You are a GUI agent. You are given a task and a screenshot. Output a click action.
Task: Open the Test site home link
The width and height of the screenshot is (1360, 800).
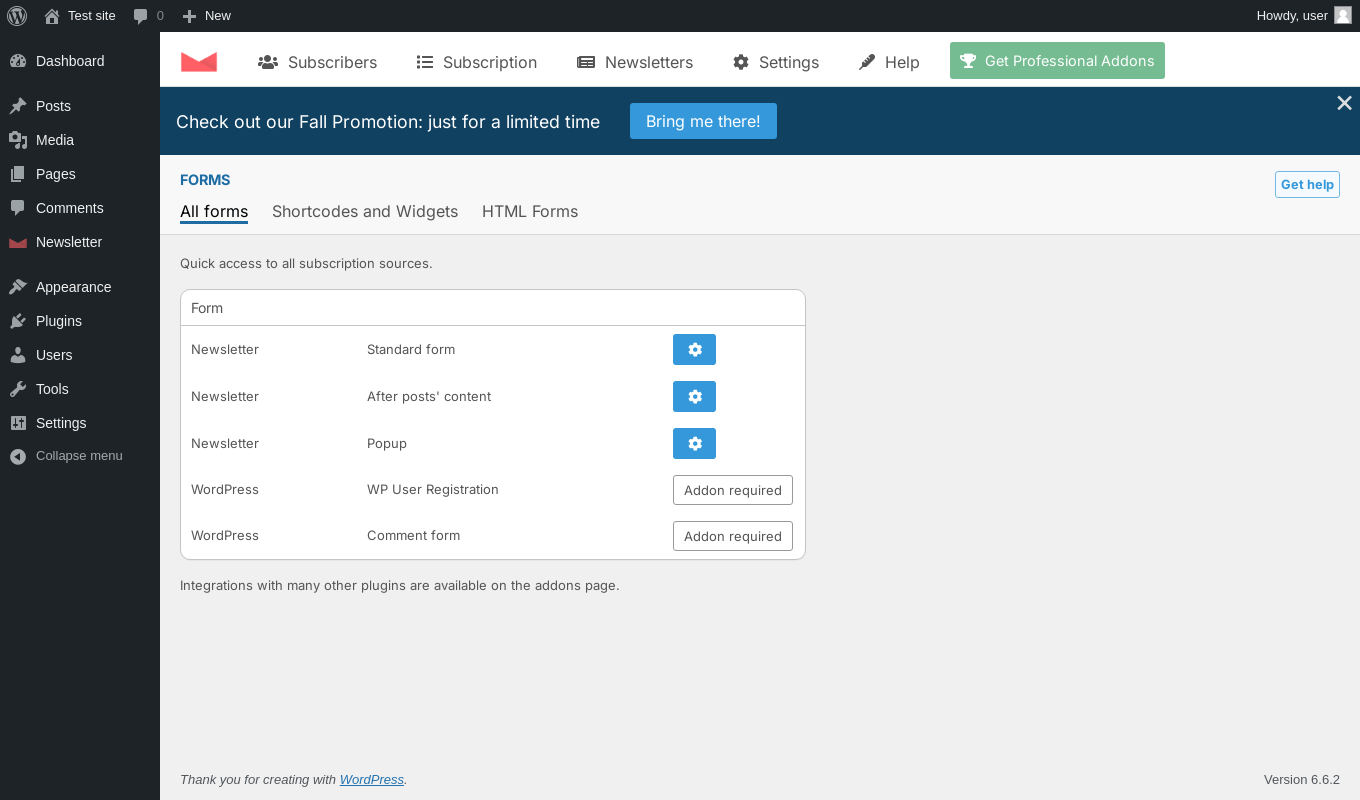[80, 15]
